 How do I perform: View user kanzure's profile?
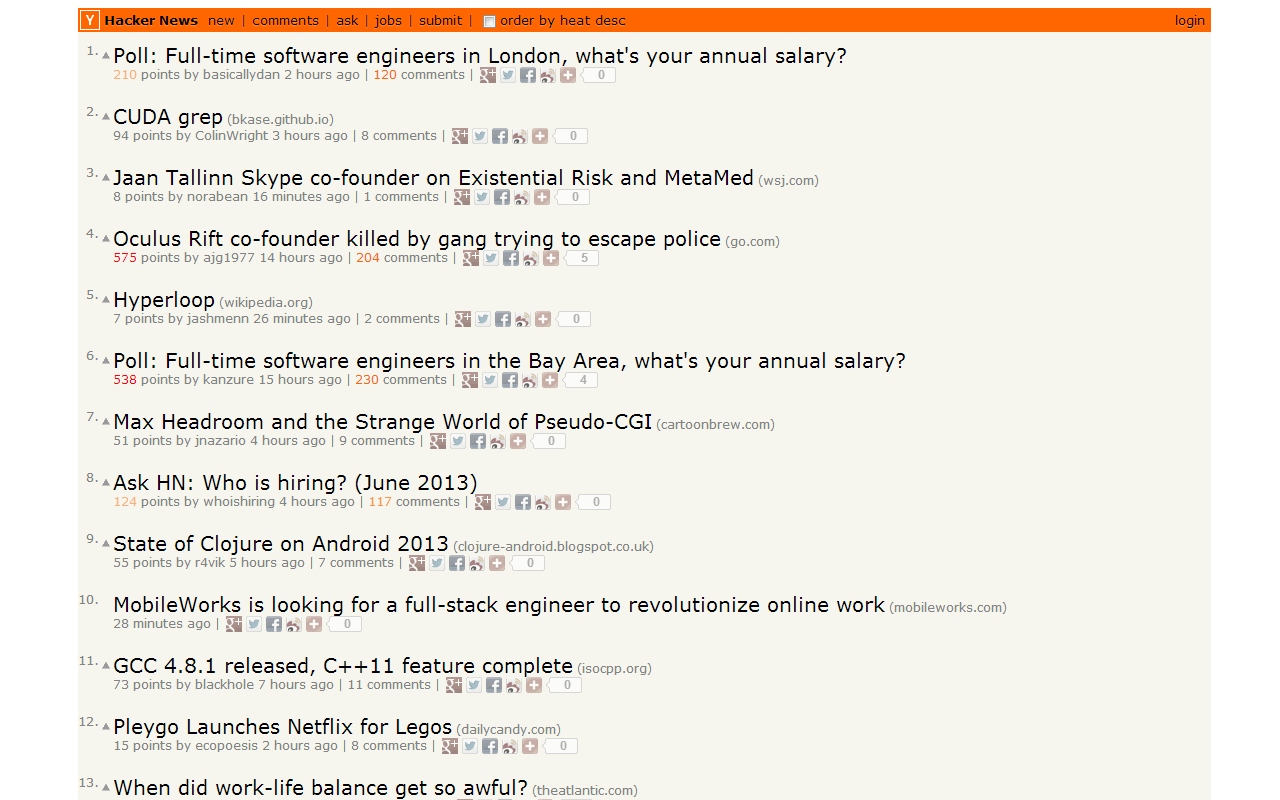(229, 380)
